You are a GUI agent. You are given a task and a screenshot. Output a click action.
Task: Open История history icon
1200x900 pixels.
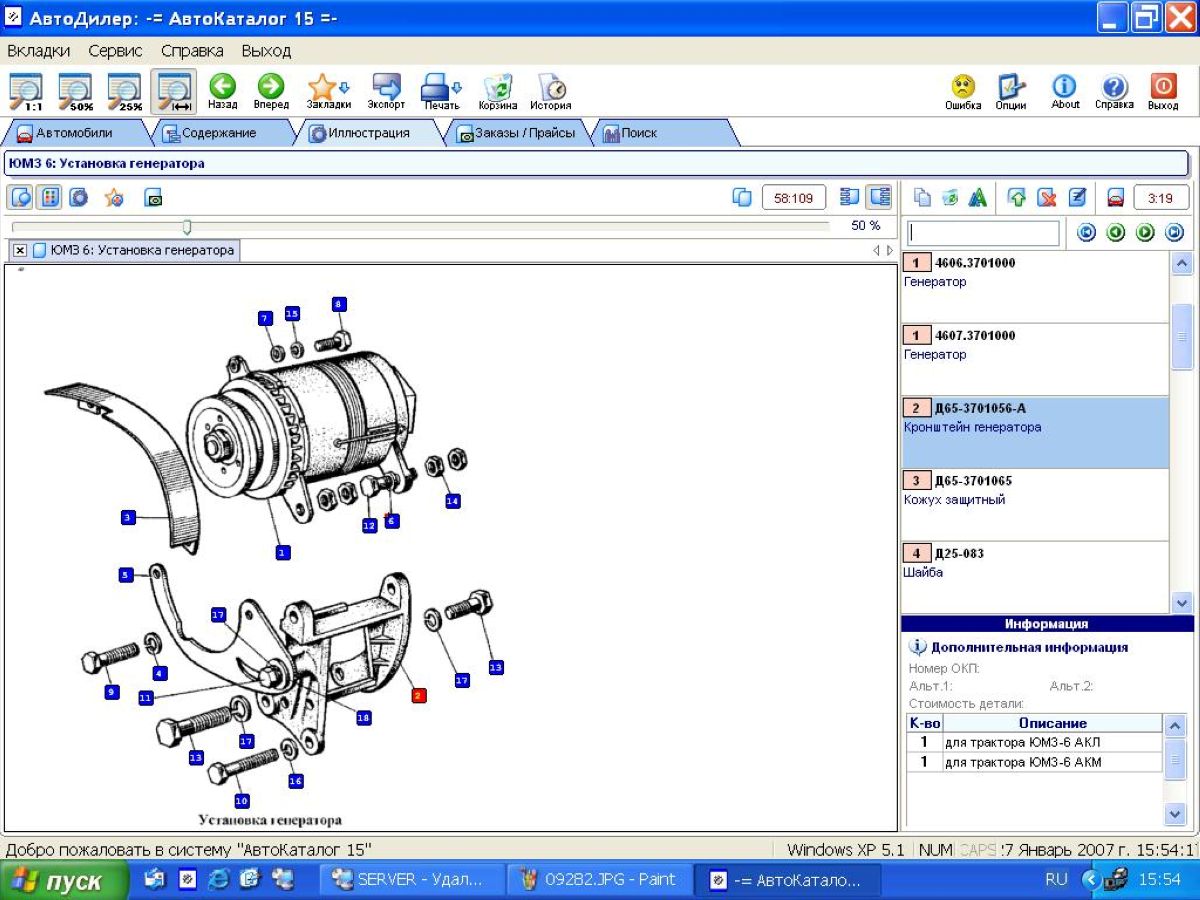pos(550,91)
